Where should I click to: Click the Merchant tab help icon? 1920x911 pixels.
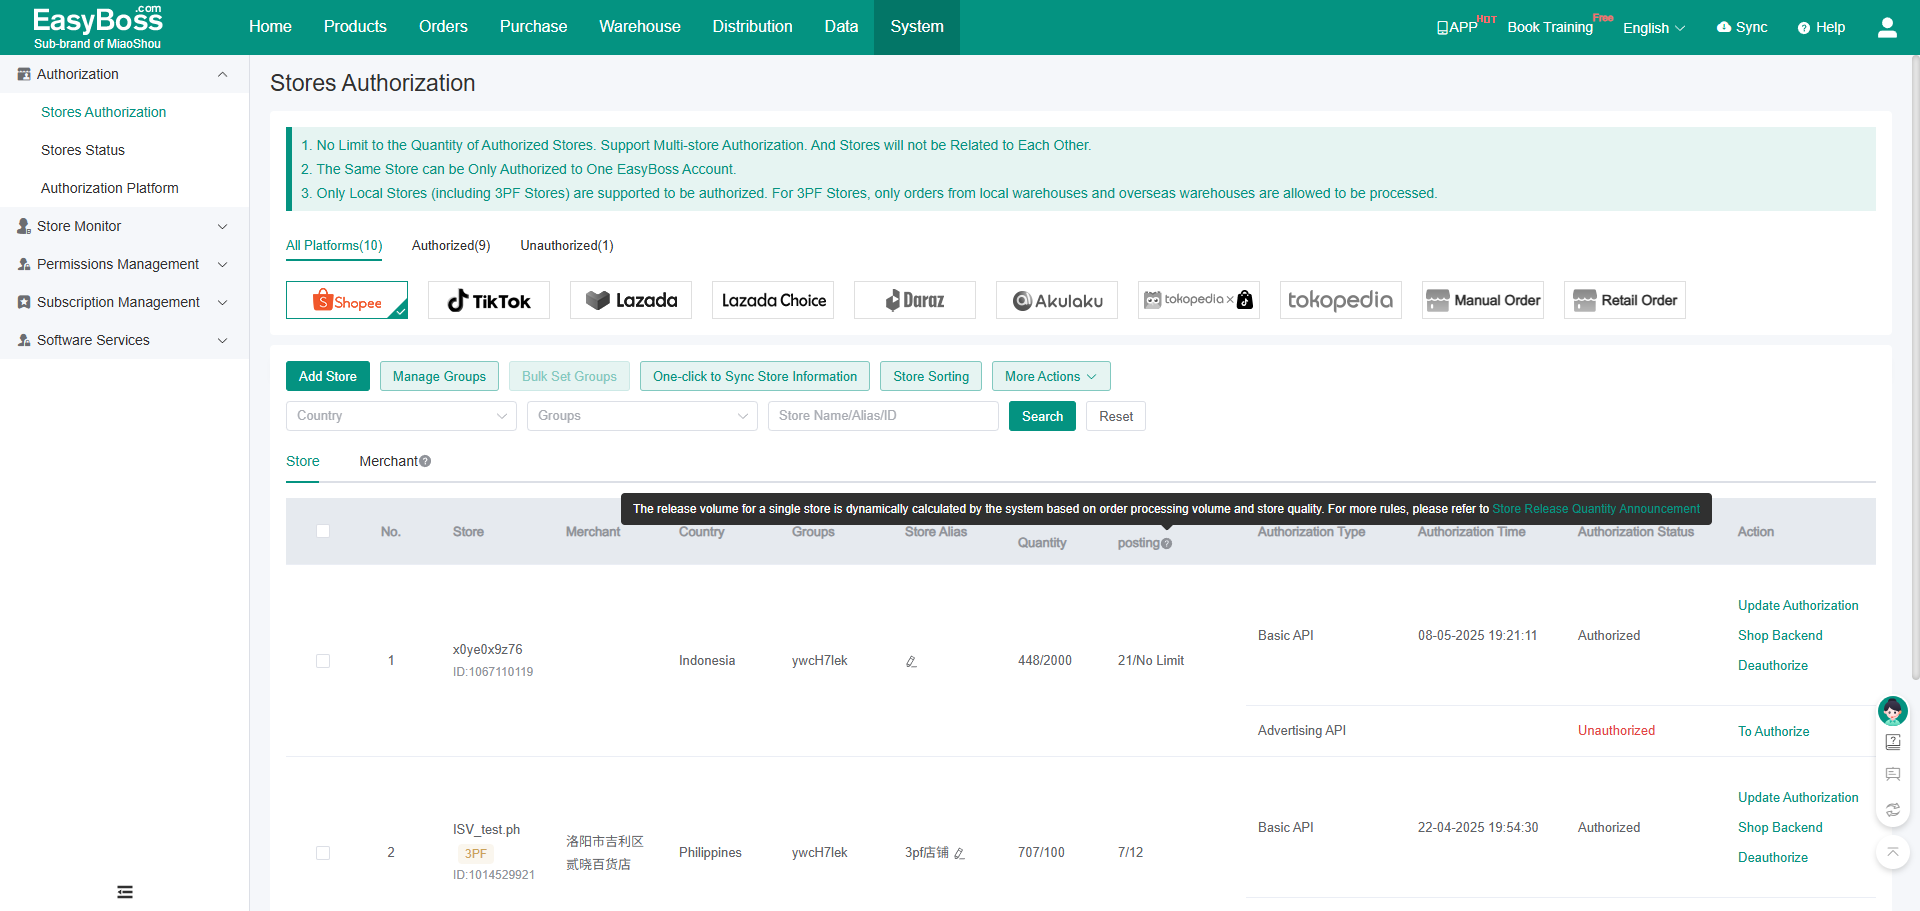[425, 461]
